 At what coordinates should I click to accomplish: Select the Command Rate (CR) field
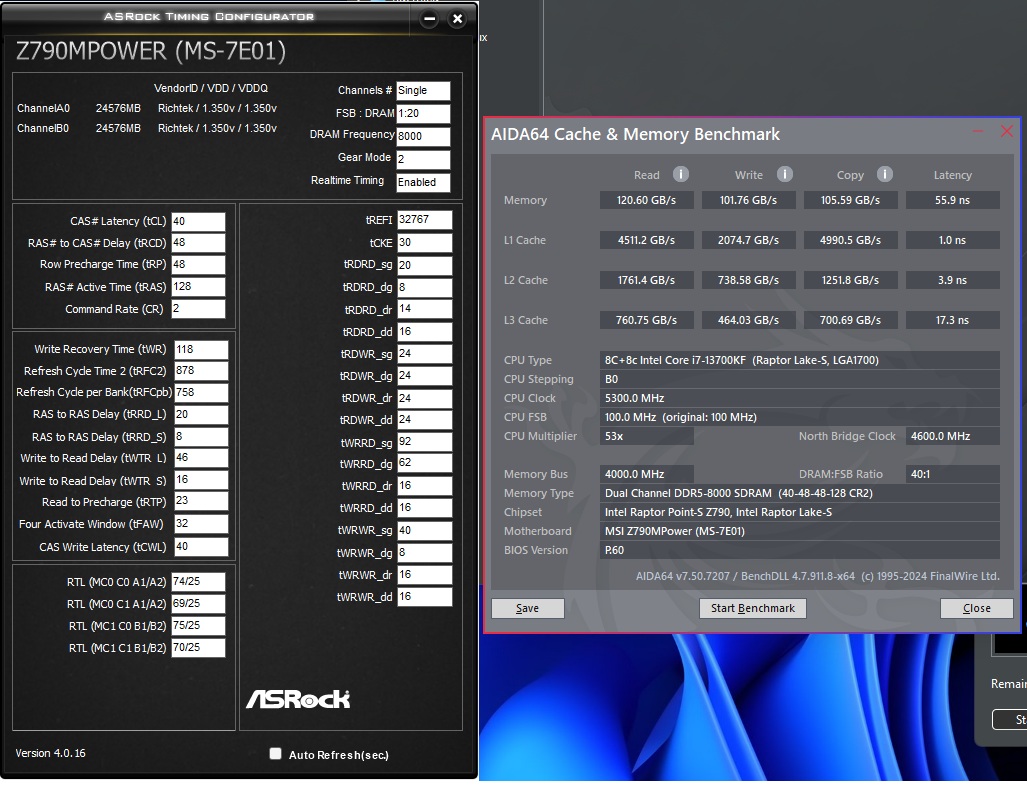point(198,309)
